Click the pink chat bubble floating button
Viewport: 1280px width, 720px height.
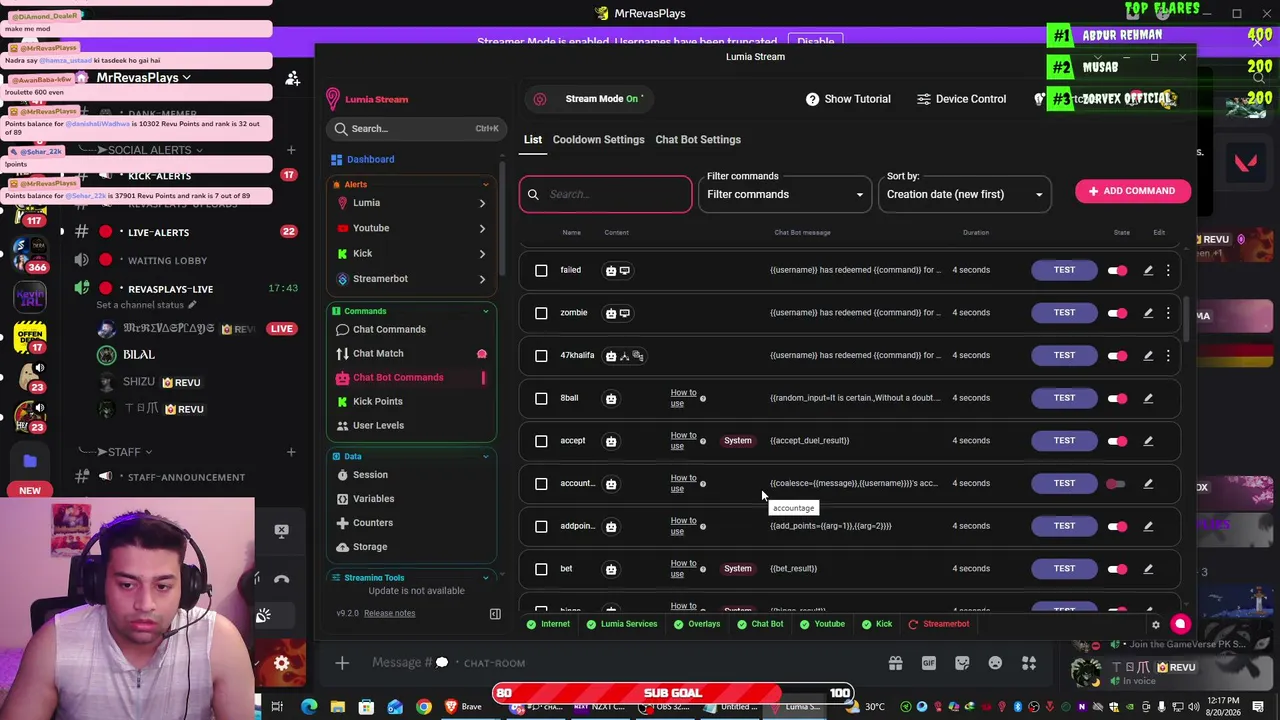click(x=1180, y=624)
